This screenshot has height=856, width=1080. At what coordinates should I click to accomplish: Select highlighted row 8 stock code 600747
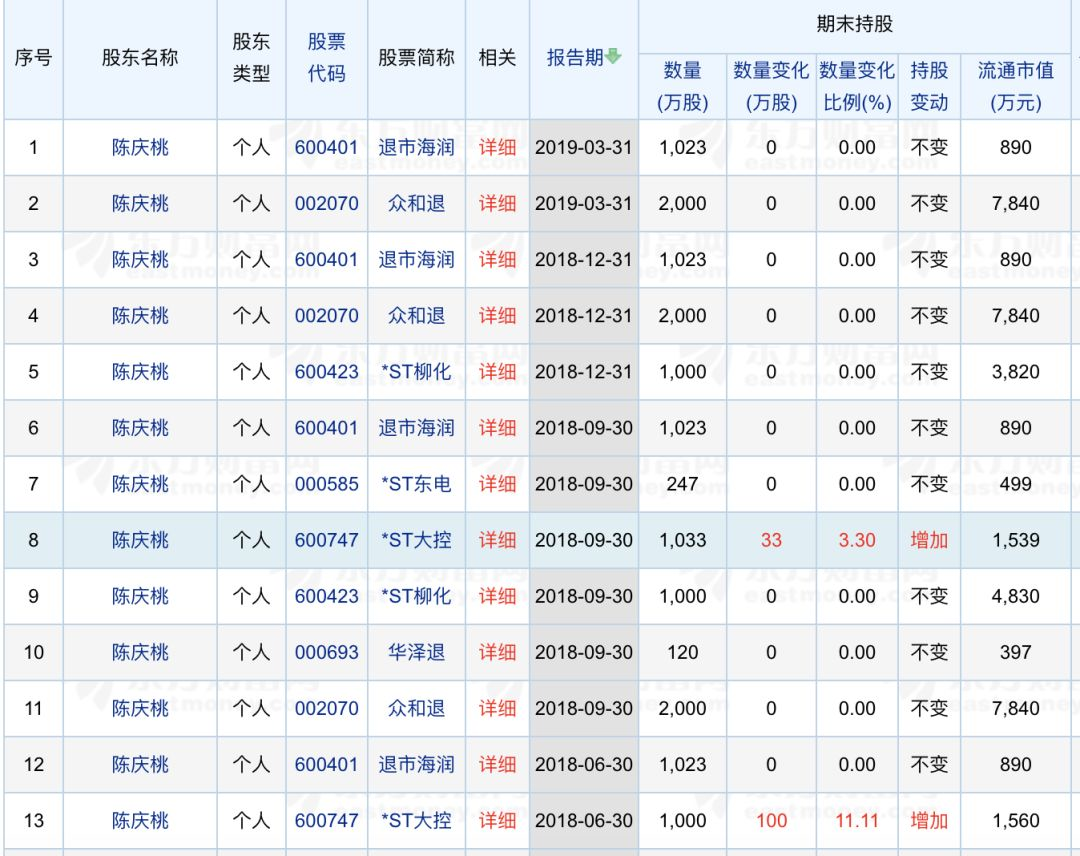326,540
